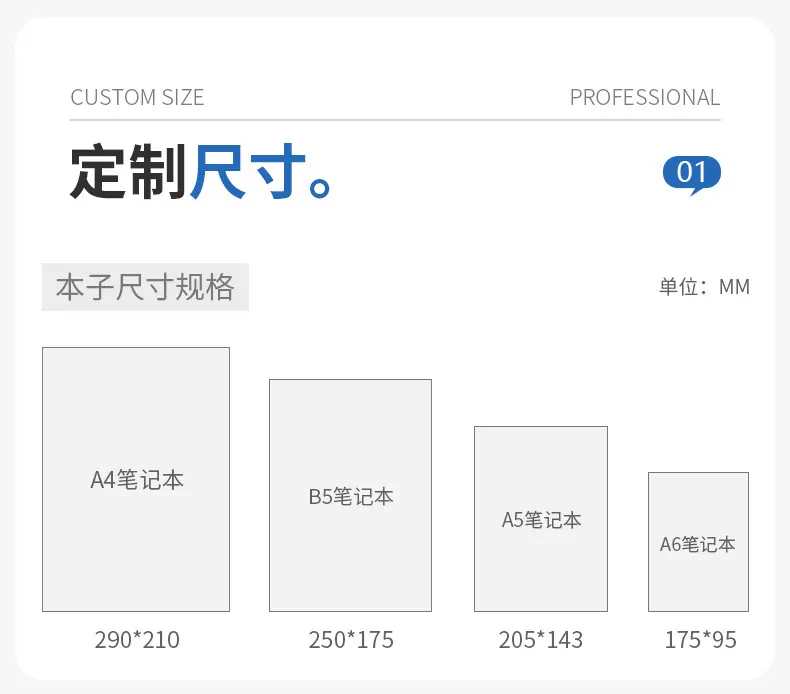Click the 本子尺寸规格 gray tag
The height and width of the screenshot is (694, 790).
[x=145, y=287]
